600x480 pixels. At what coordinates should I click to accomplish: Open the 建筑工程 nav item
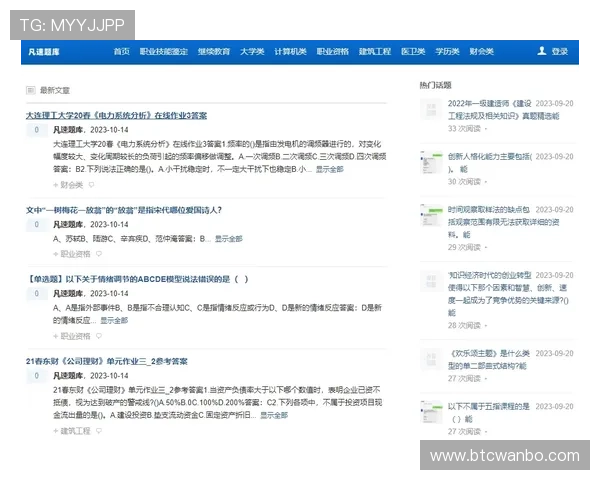(x=375, y=51)
